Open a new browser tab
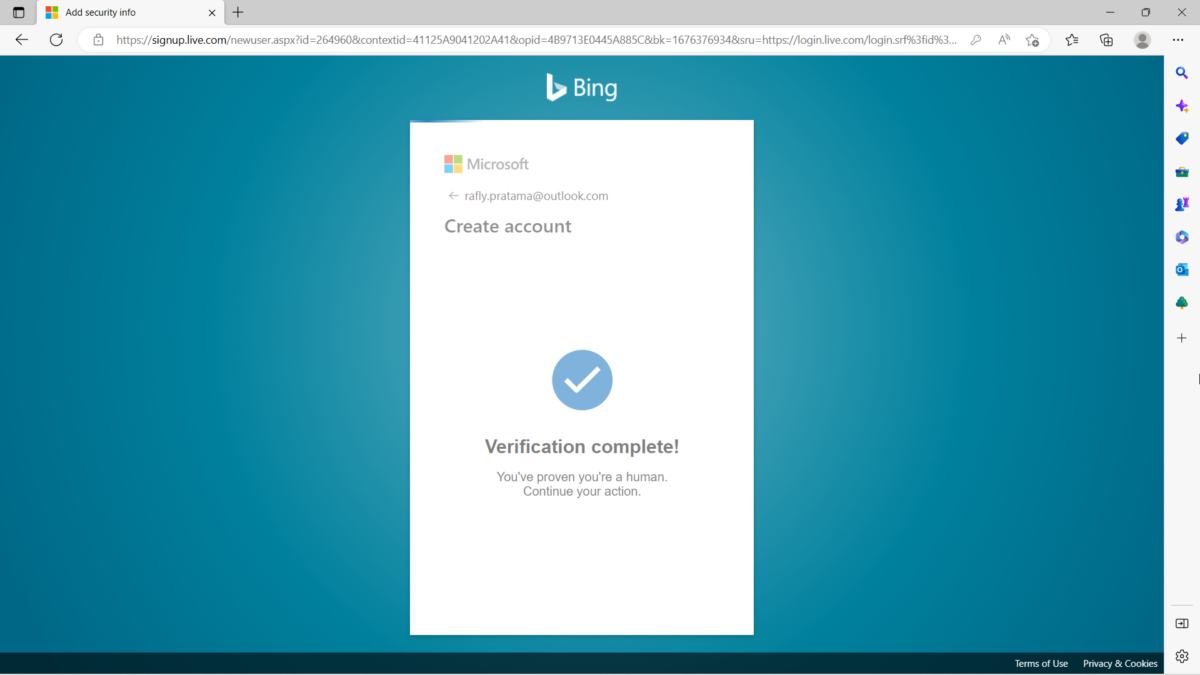 pyautogui.click(x=238, y=13)
